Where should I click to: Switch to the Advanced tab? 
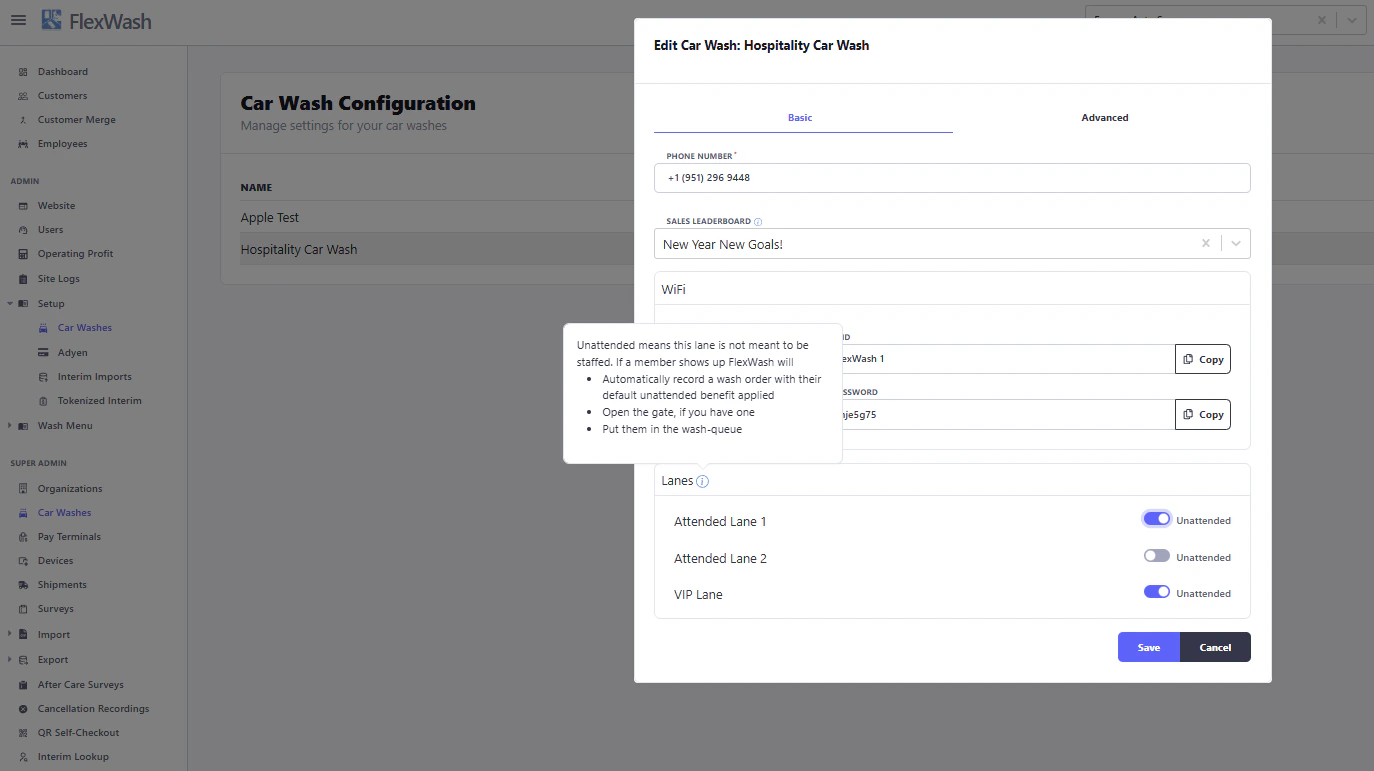point(1104,118)
